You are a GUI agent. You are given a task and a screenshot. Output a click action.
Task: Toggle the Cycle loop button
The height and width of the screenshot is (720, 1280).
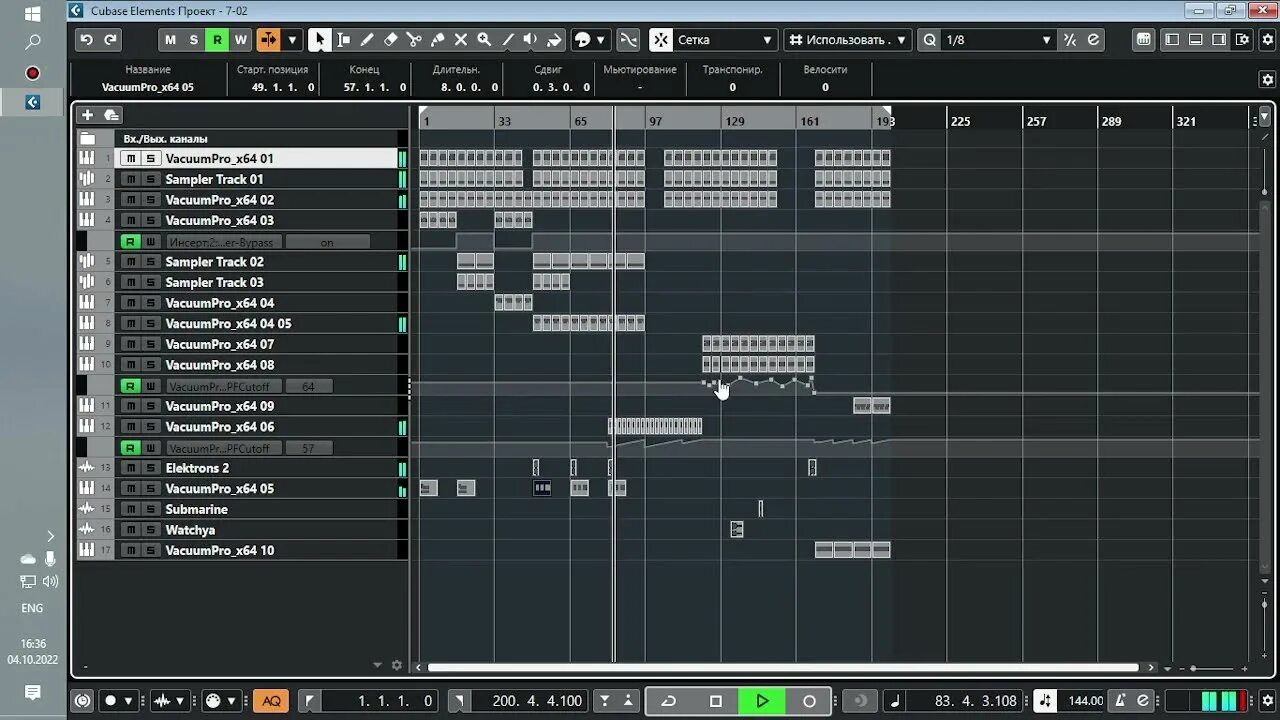point(669,701)
